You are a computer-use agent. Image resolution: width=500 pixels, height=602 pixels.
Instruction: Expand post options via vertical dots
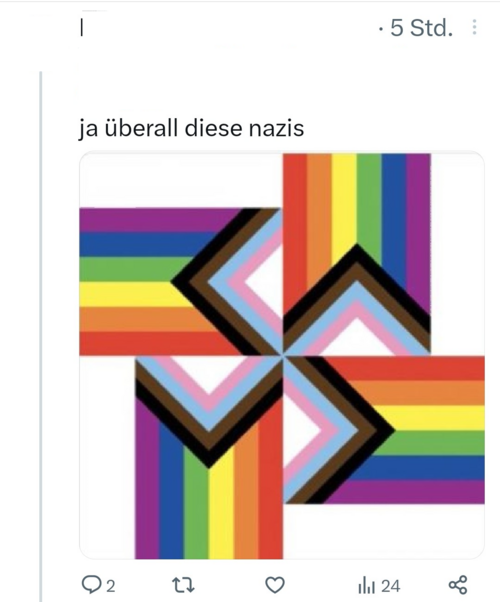[x=475, y=27]
